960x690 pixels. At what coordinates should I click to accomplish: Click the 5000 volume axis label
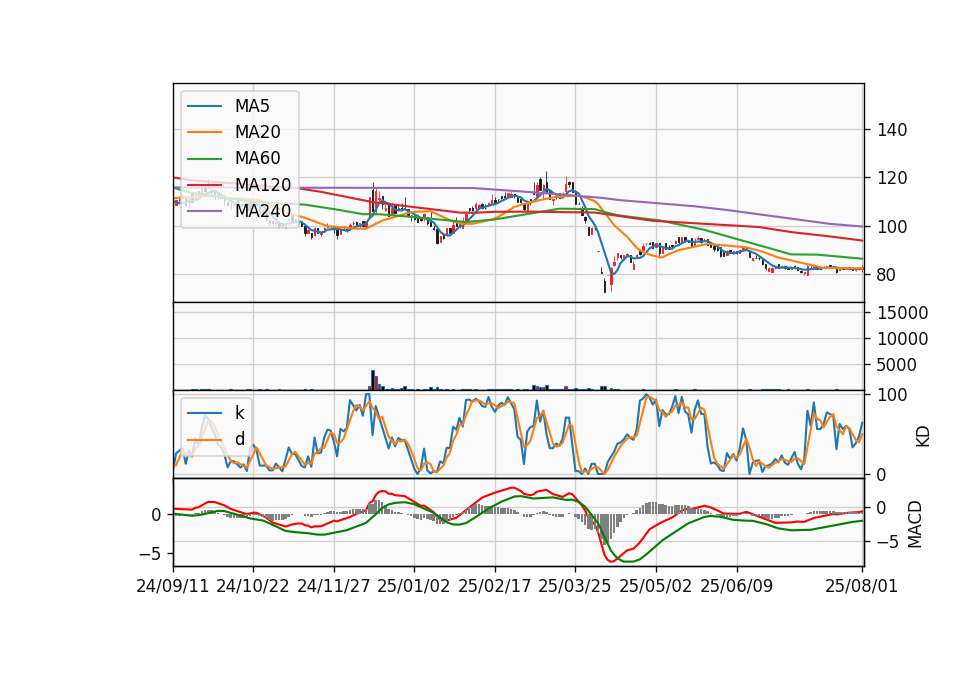(897, 365)
